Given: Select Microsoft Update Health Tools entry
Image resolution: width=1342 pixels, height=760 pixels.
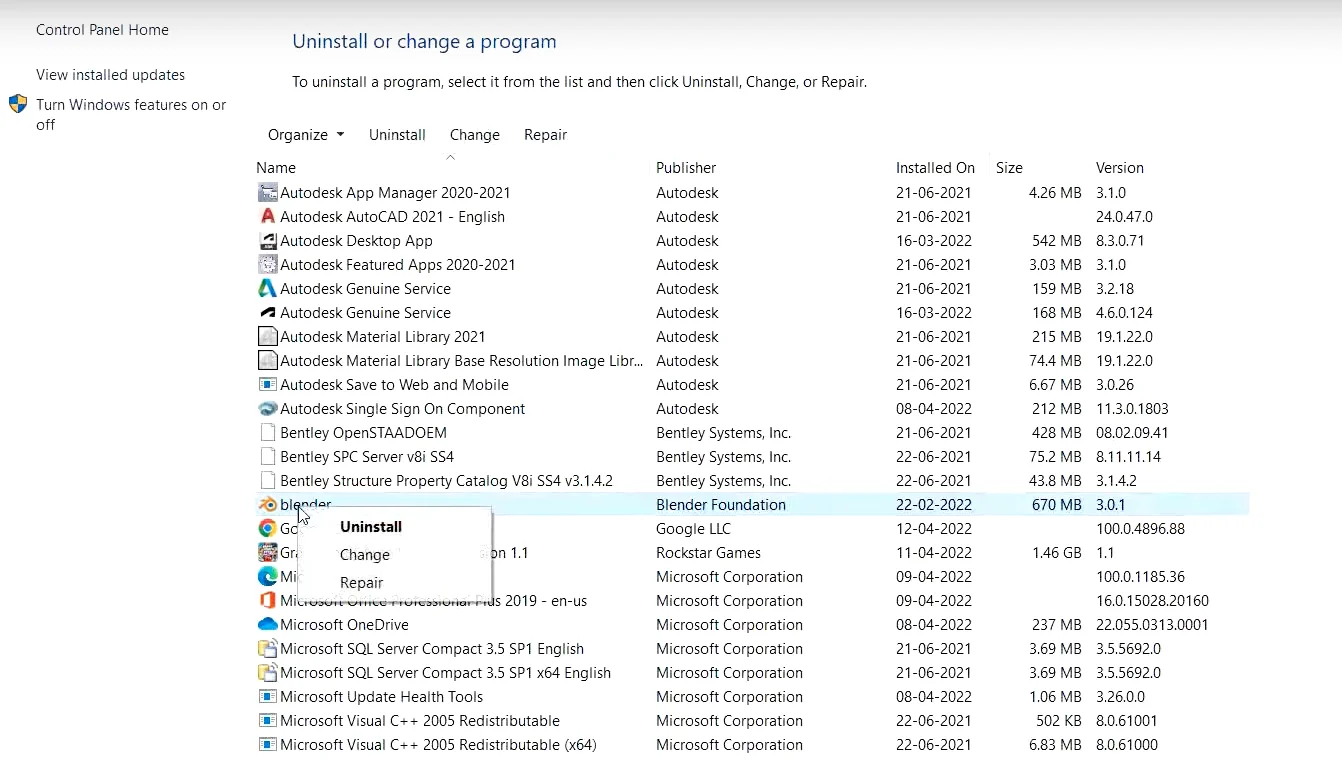Looking at the screenshot, I should point(381,697).
